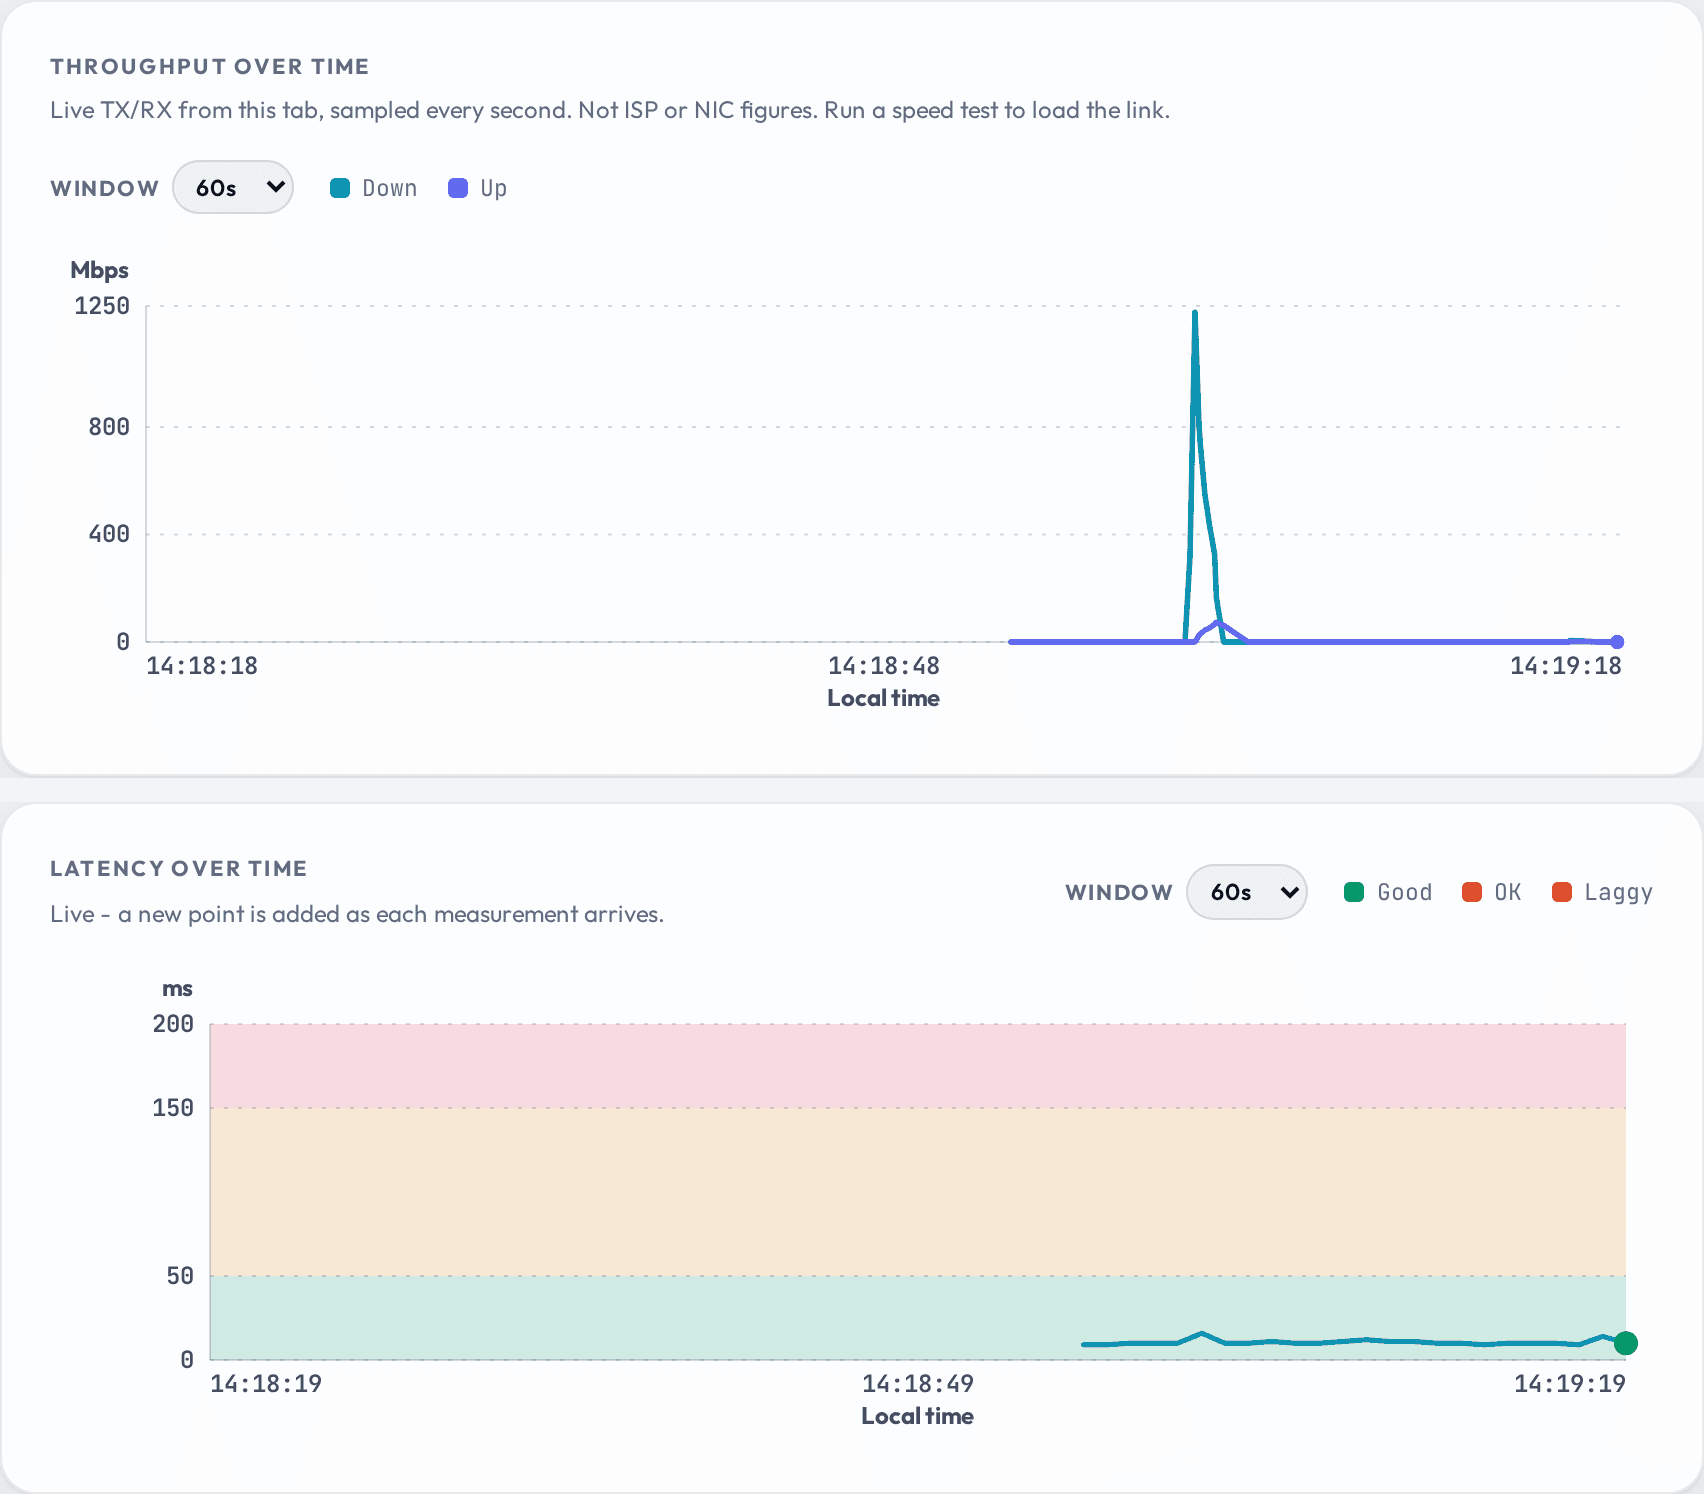Viewport: 1704px width, 1494px height.
Task: Click the orange OK band in latency chart
Action: 917,1192
